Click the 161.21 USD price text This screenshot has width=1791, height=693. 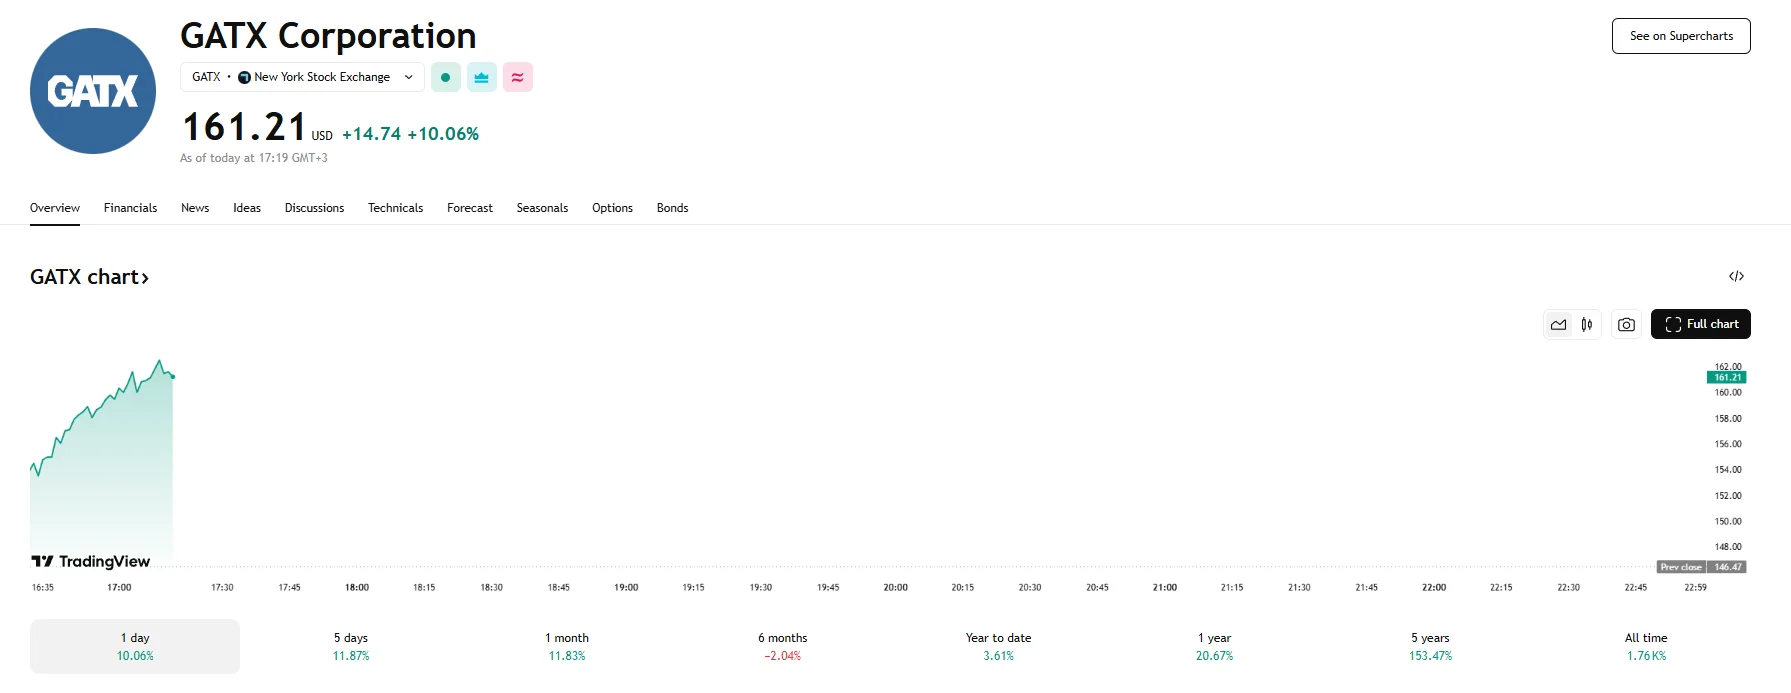tap(257, 128)
